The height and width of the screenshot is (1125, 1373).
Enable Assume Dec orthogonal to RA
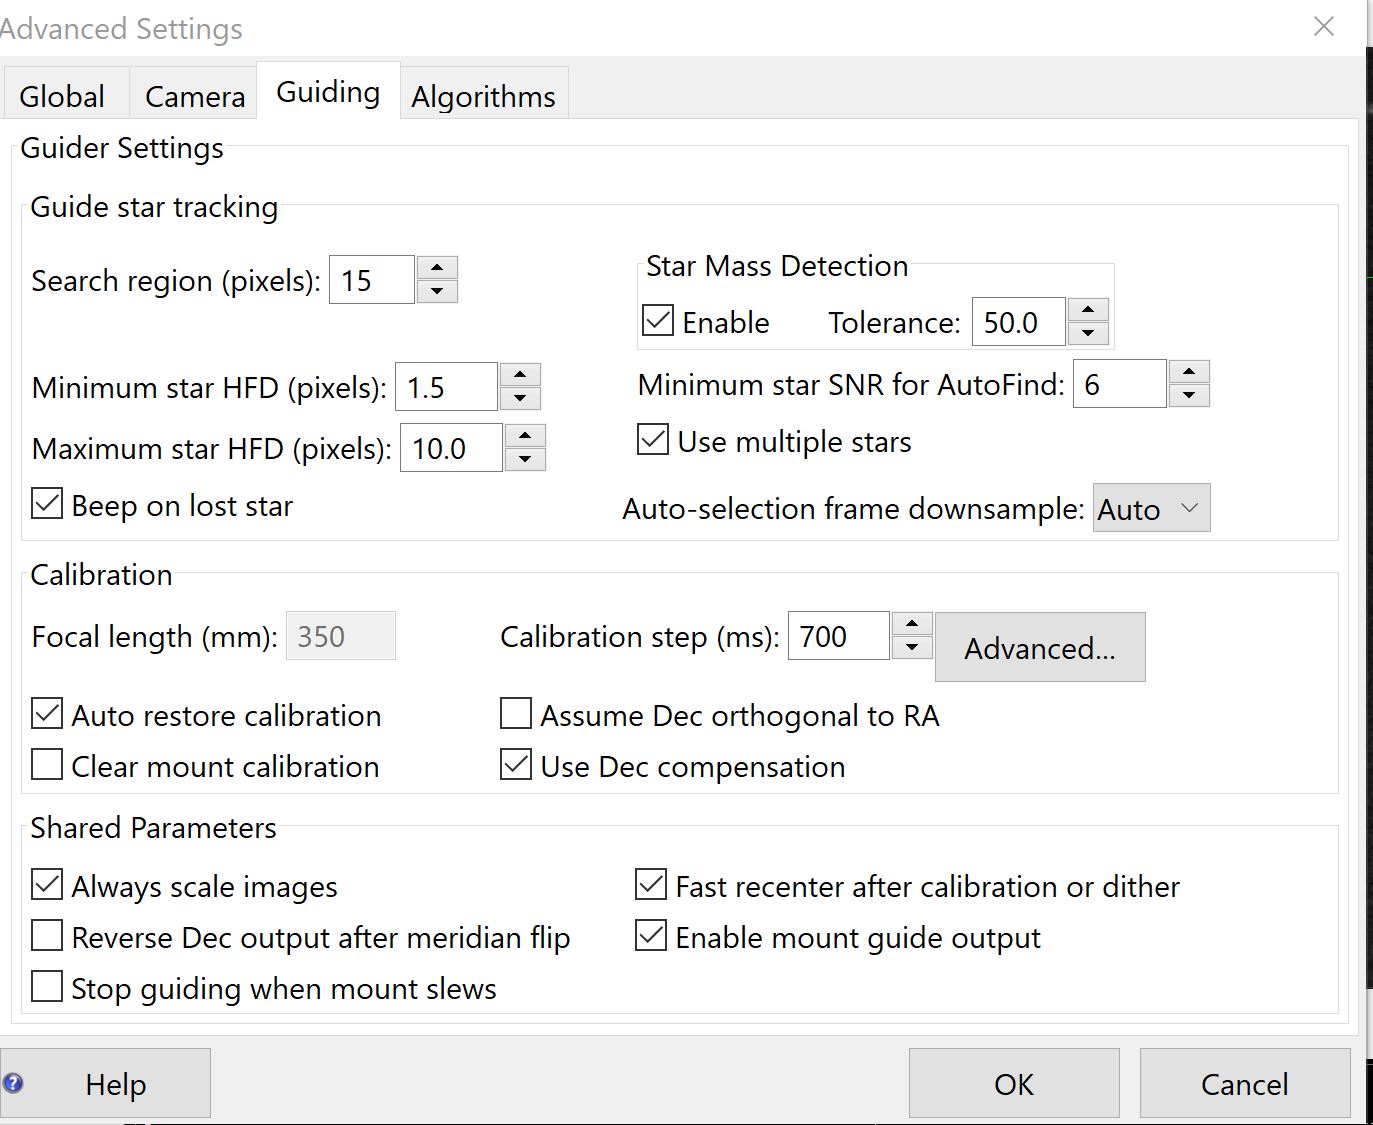[516, 713]
